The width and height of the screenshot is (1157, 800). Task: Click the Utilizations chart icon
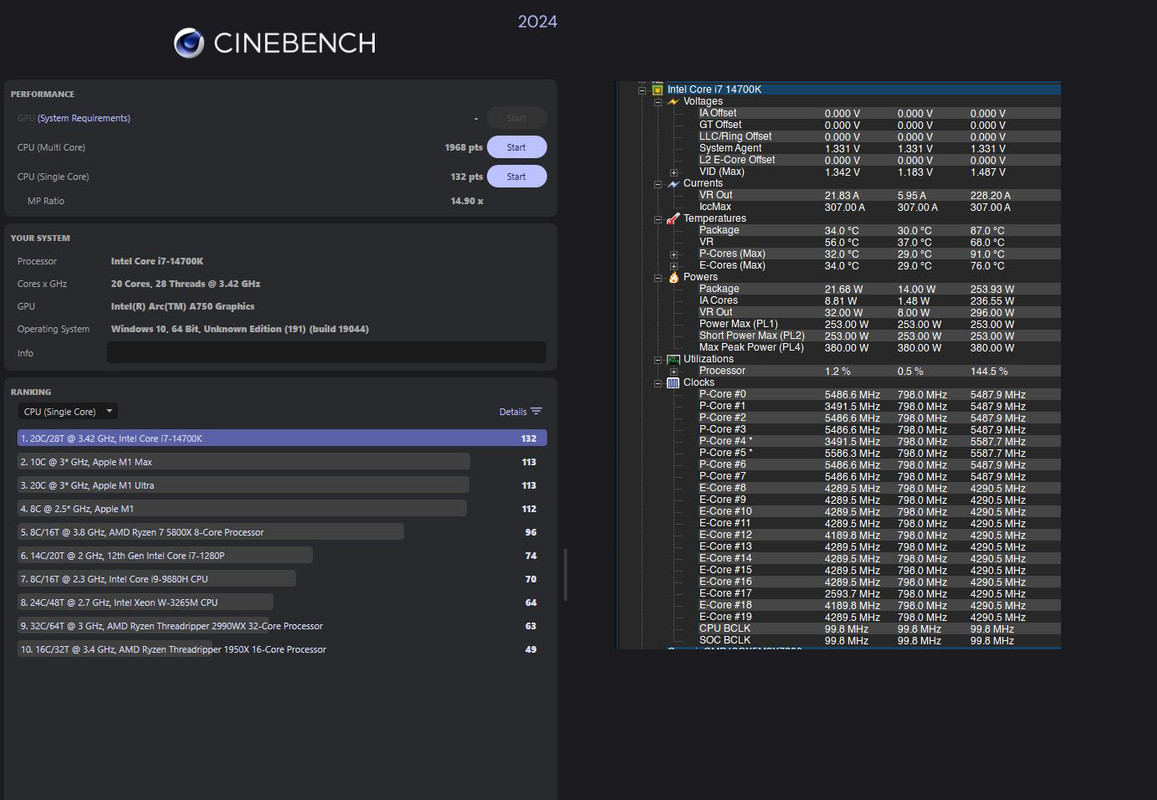point(673,359)
